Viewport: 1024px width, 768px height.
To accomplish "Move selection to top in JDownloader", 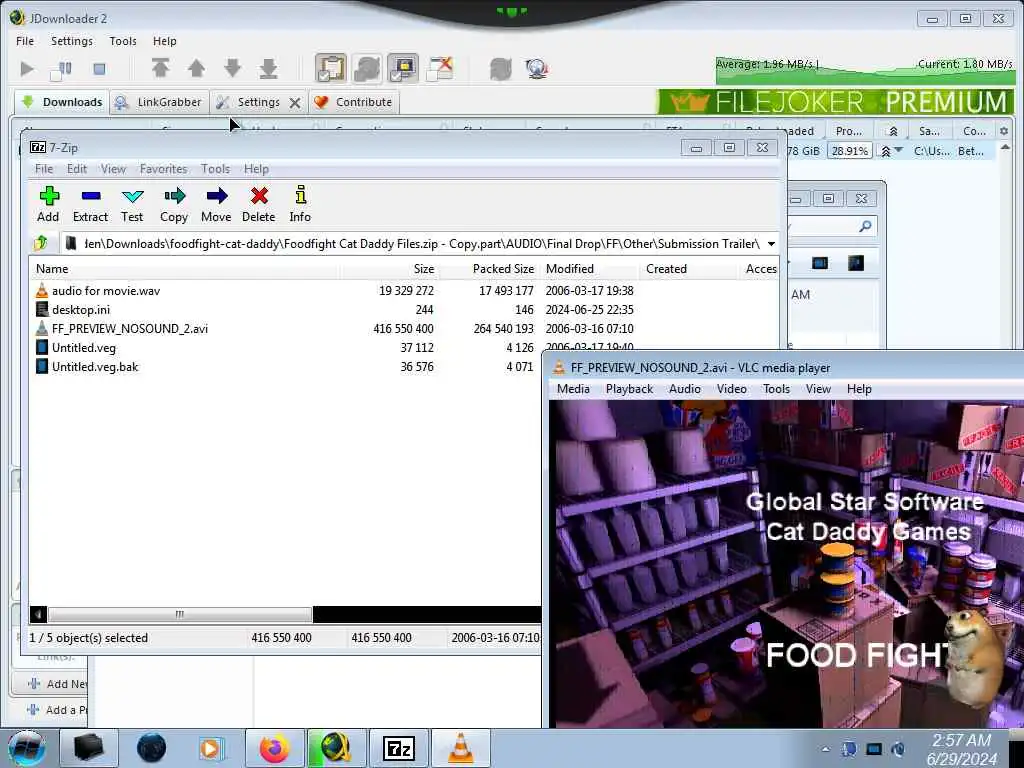I will 161,68.
